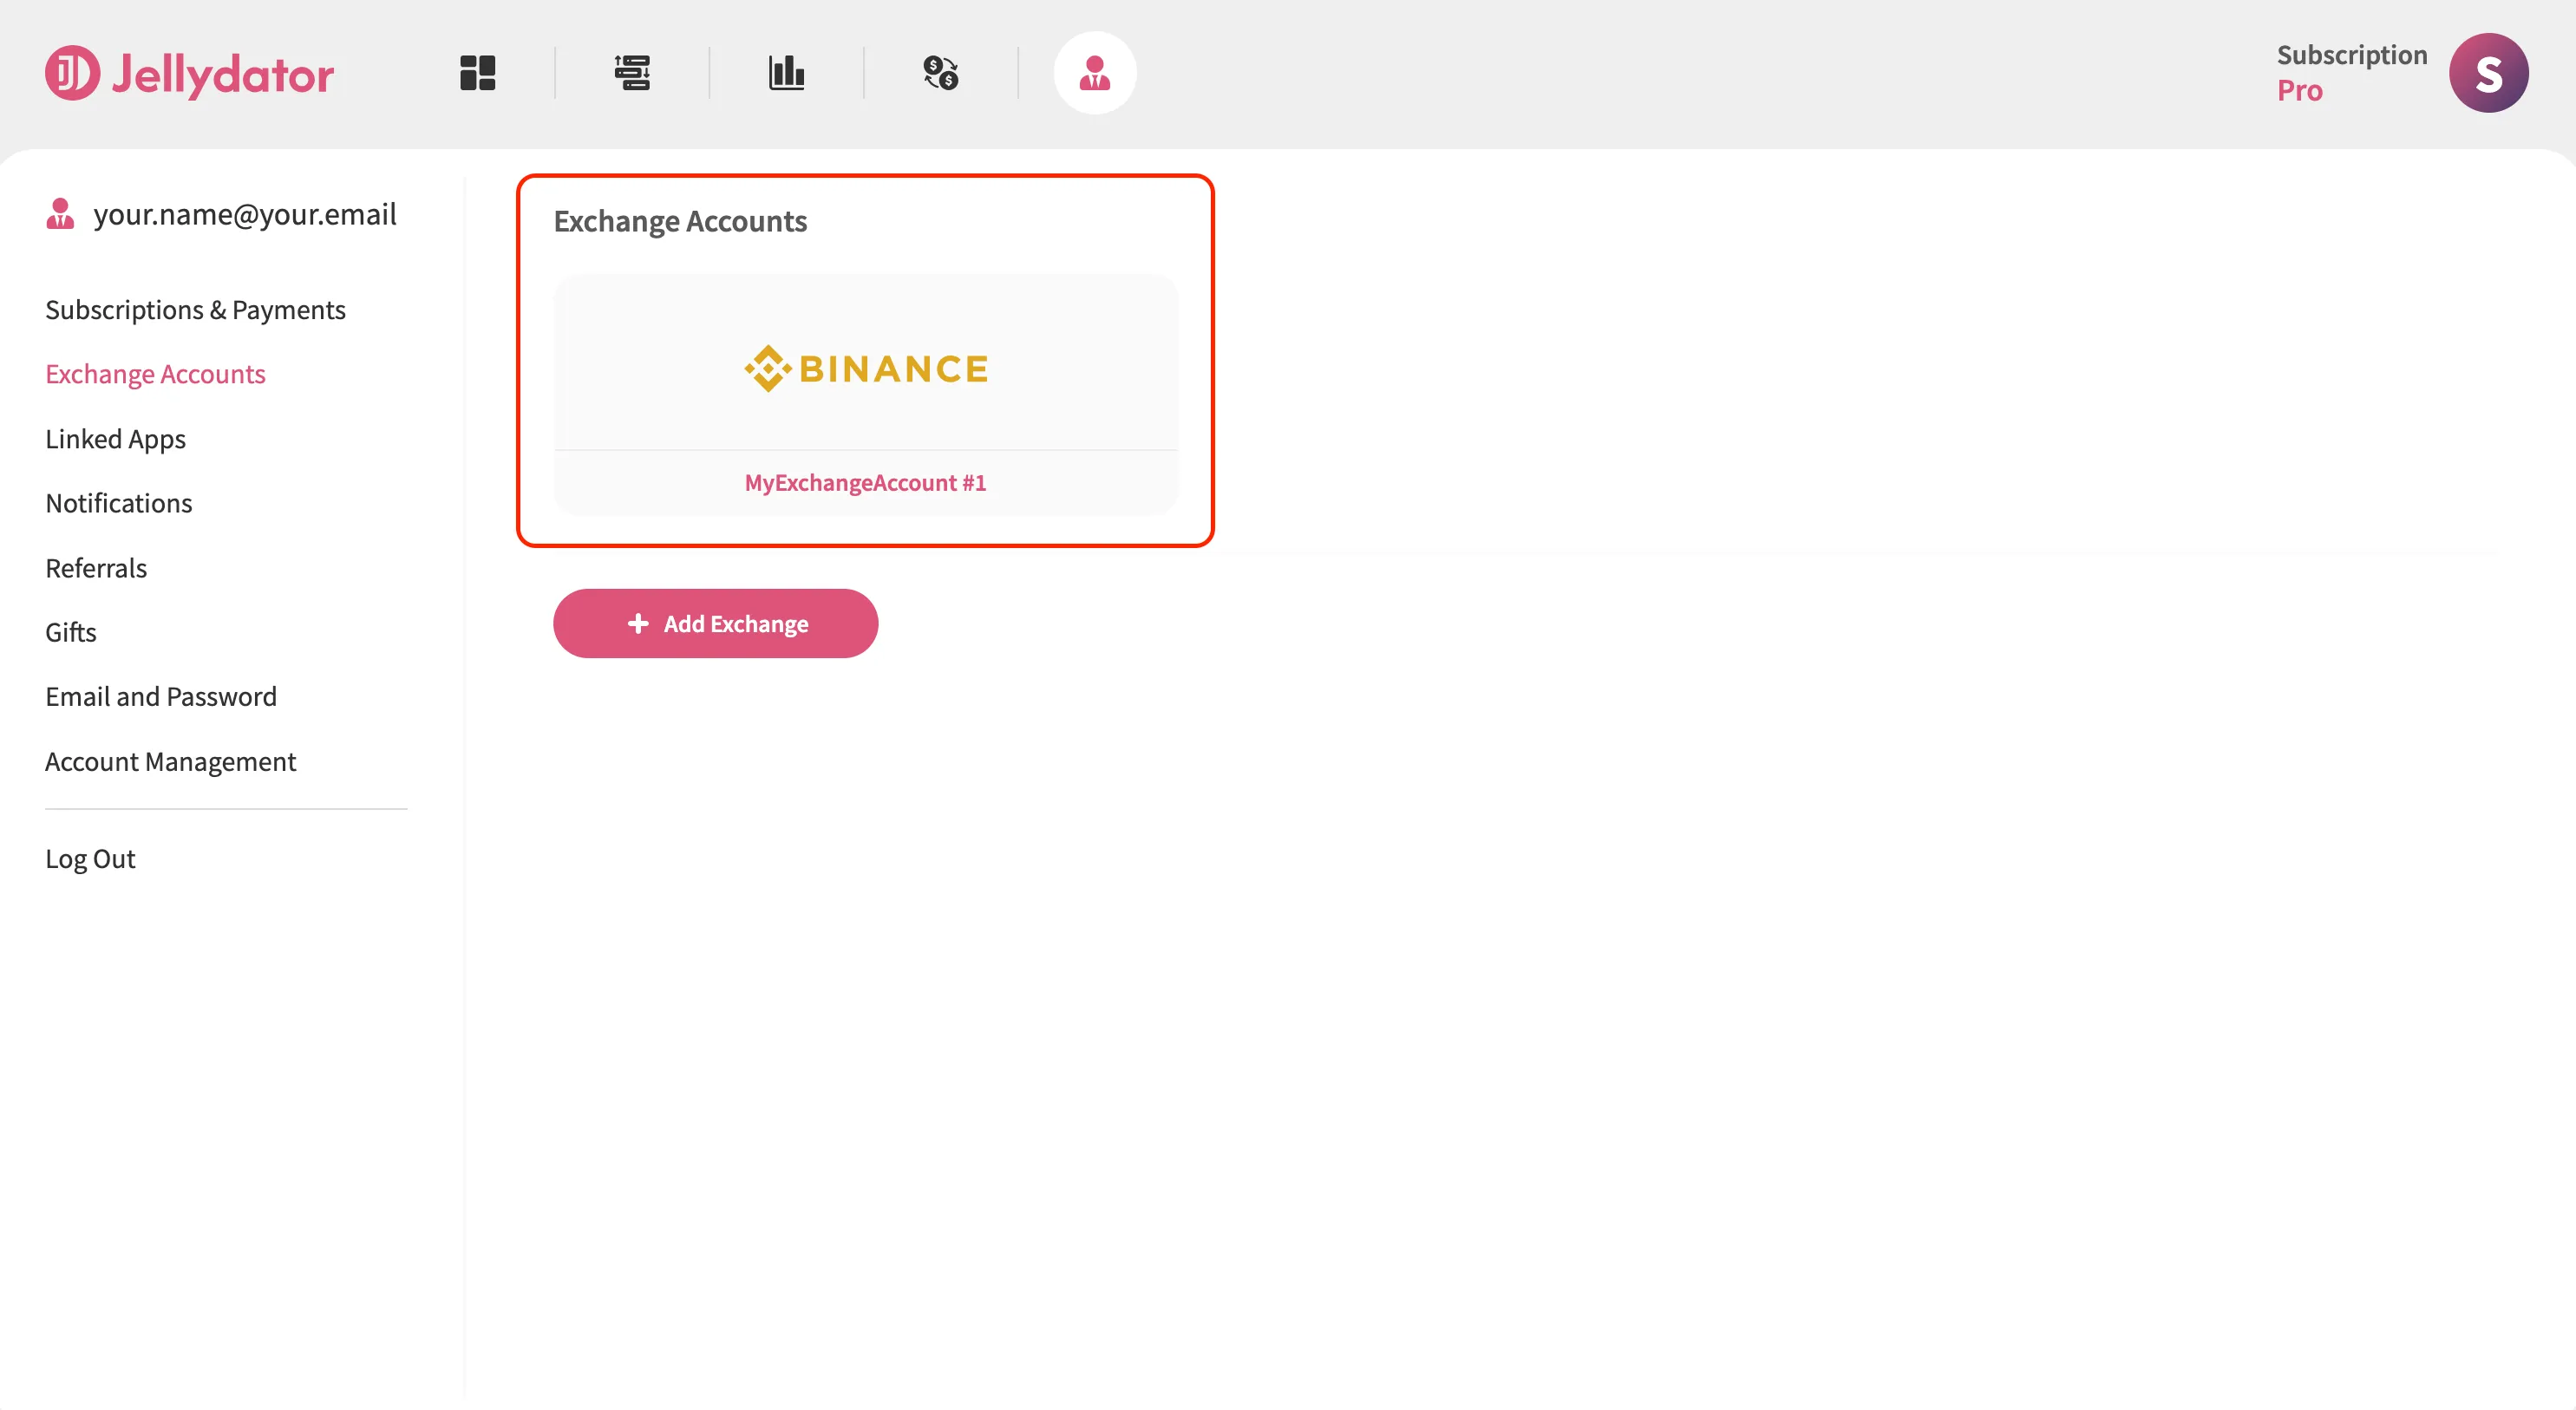Image resolution: width=2576 pixels, height=1410 pixels.
Task: Click the S user avatar
Action: [x=2488, y=73]
